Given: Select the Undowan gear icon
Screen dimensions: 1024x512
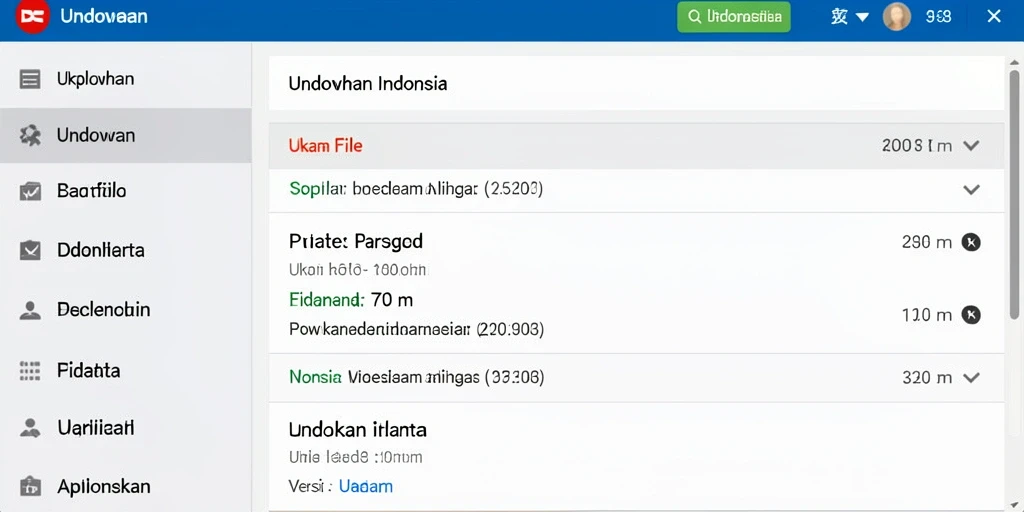Looking at the screenshot, I should click(30, 136).
